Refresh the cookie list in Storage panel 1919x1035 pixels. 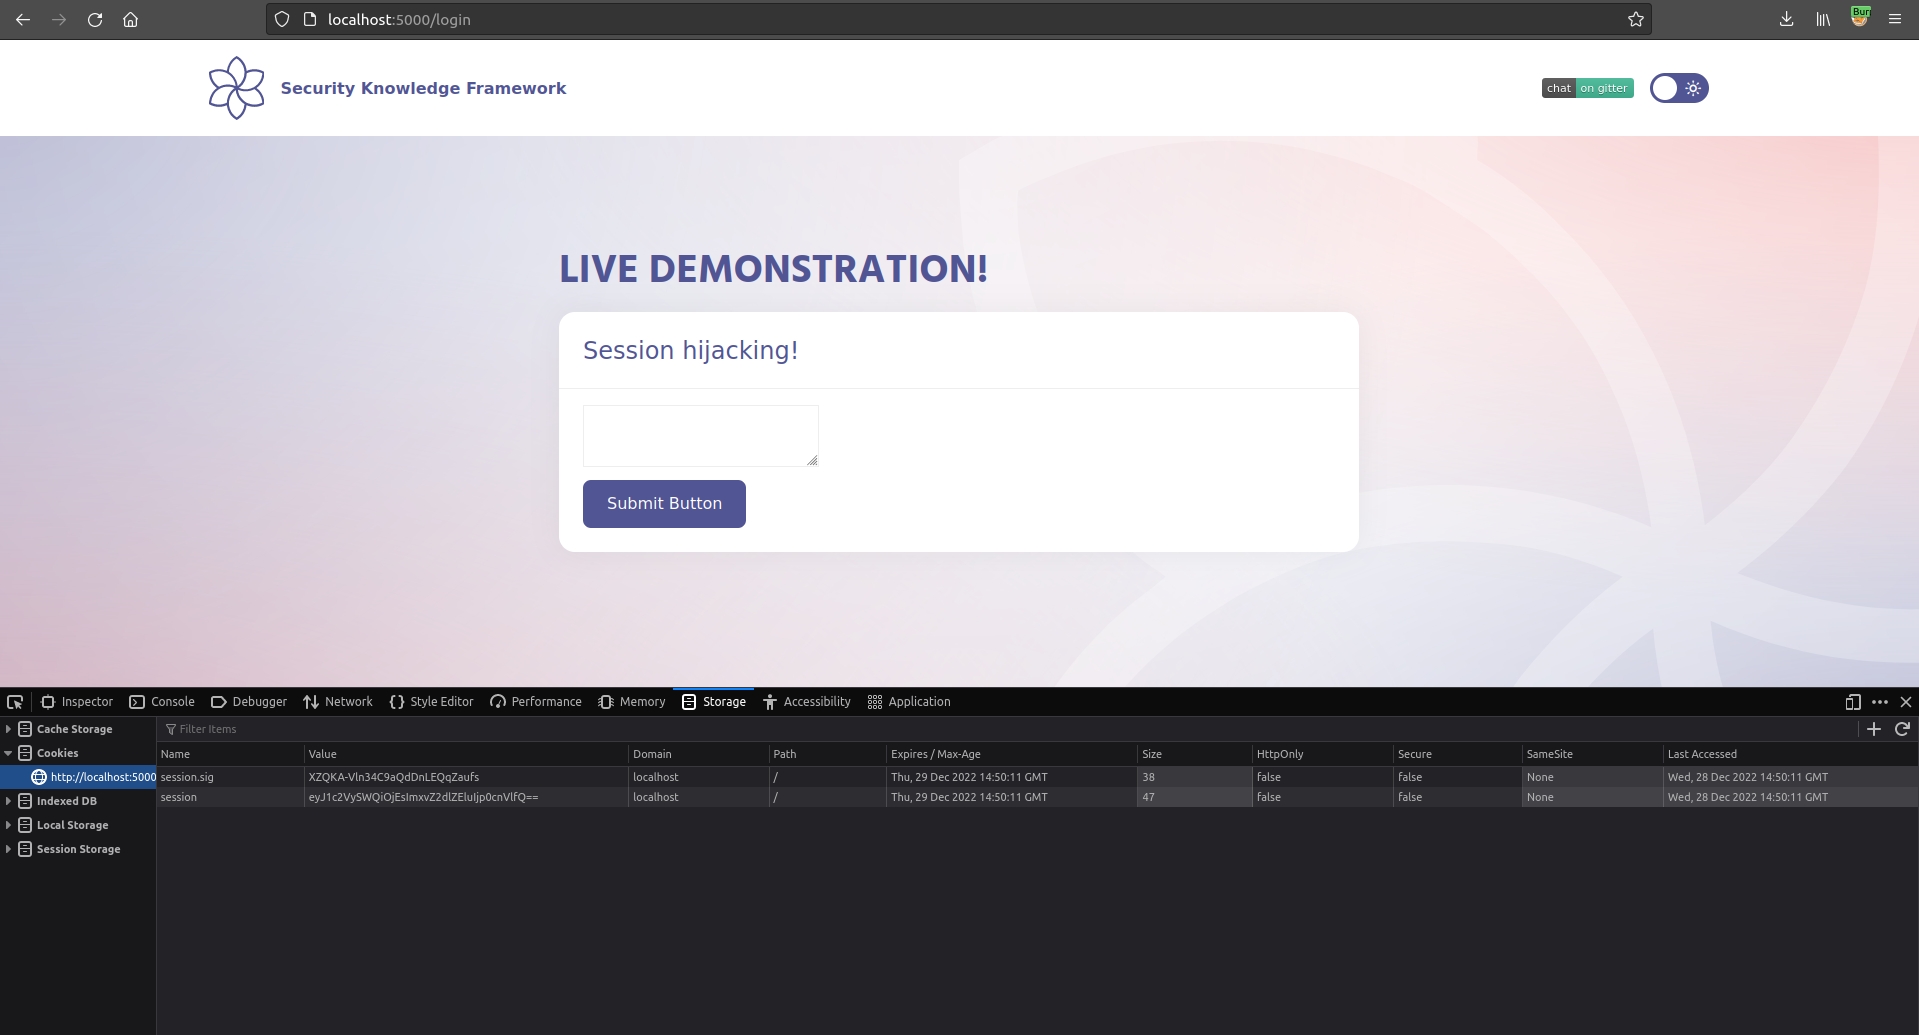click(x=1902, y=729)
